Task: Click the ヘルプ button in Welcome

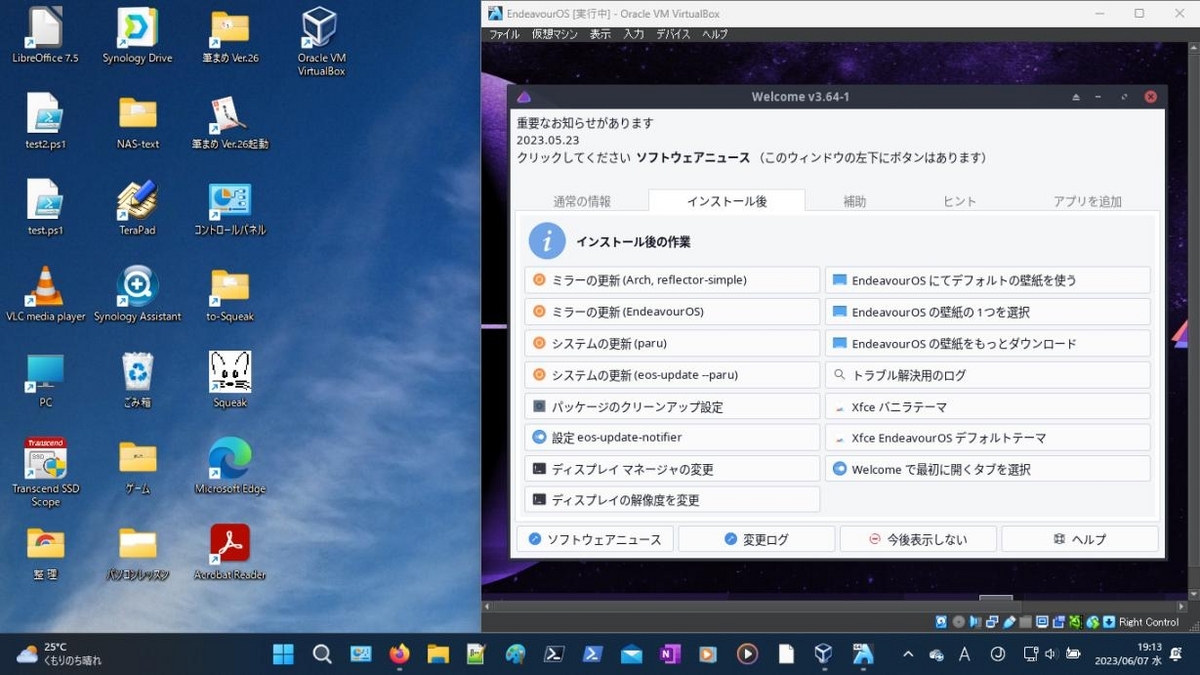Action: coord(1080,539)
